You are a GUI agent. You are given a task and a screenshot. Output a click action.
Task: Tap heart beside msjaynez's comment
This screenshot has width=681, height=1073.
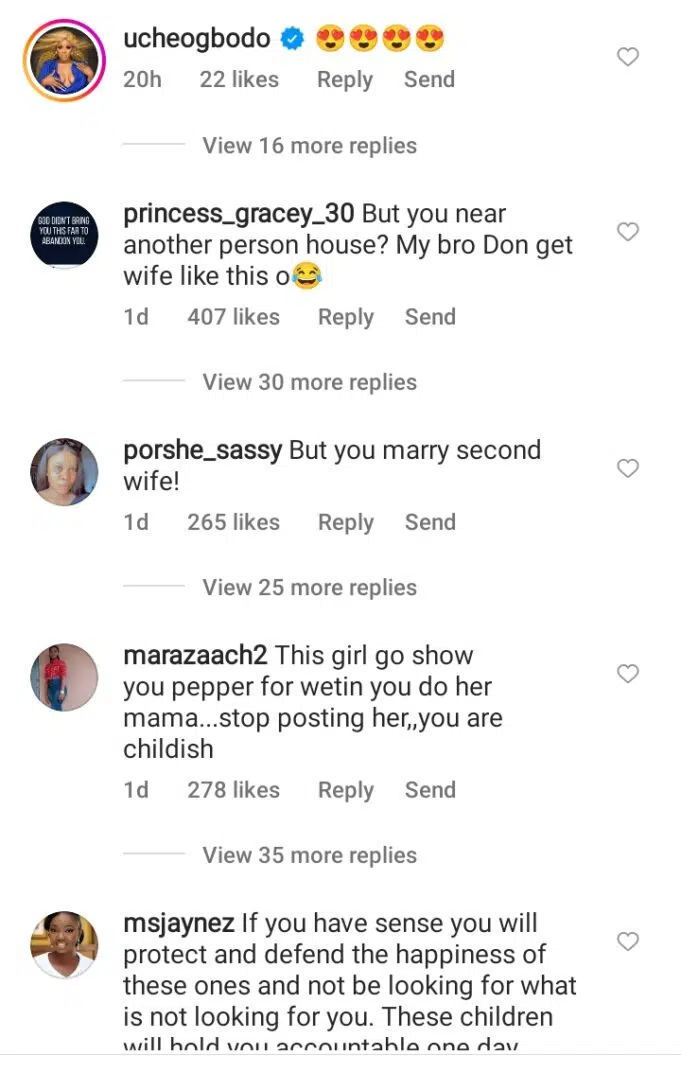click(x=627, y=941)
